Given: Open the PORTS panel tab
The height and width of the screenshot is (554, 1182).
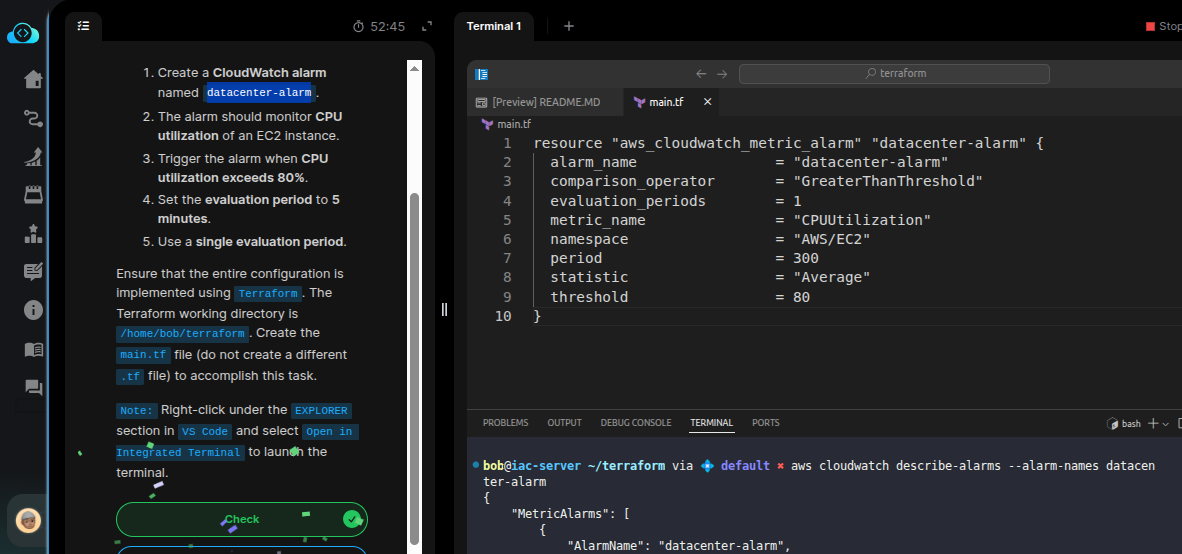Looking at the screenshot, I should pos(766,423).
